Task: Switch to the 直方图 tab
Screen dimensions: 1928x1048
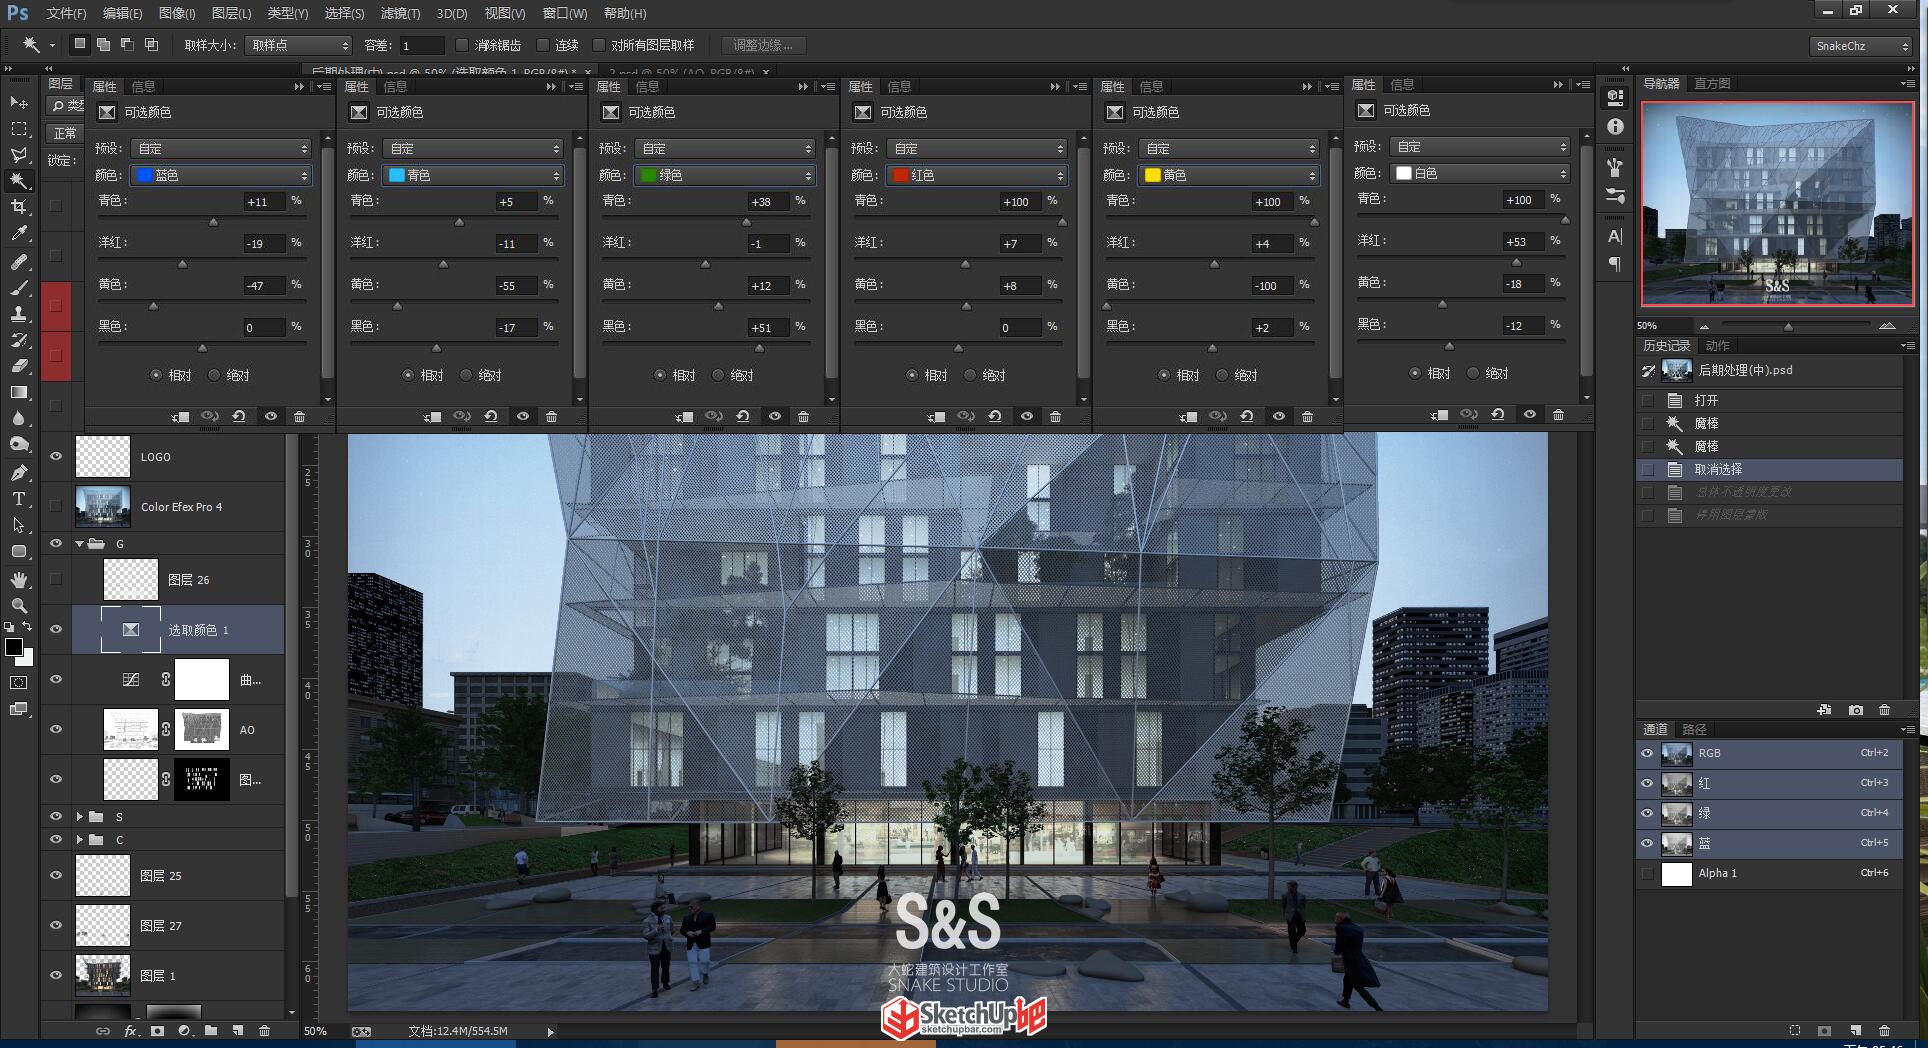Action: [1712, 83]
